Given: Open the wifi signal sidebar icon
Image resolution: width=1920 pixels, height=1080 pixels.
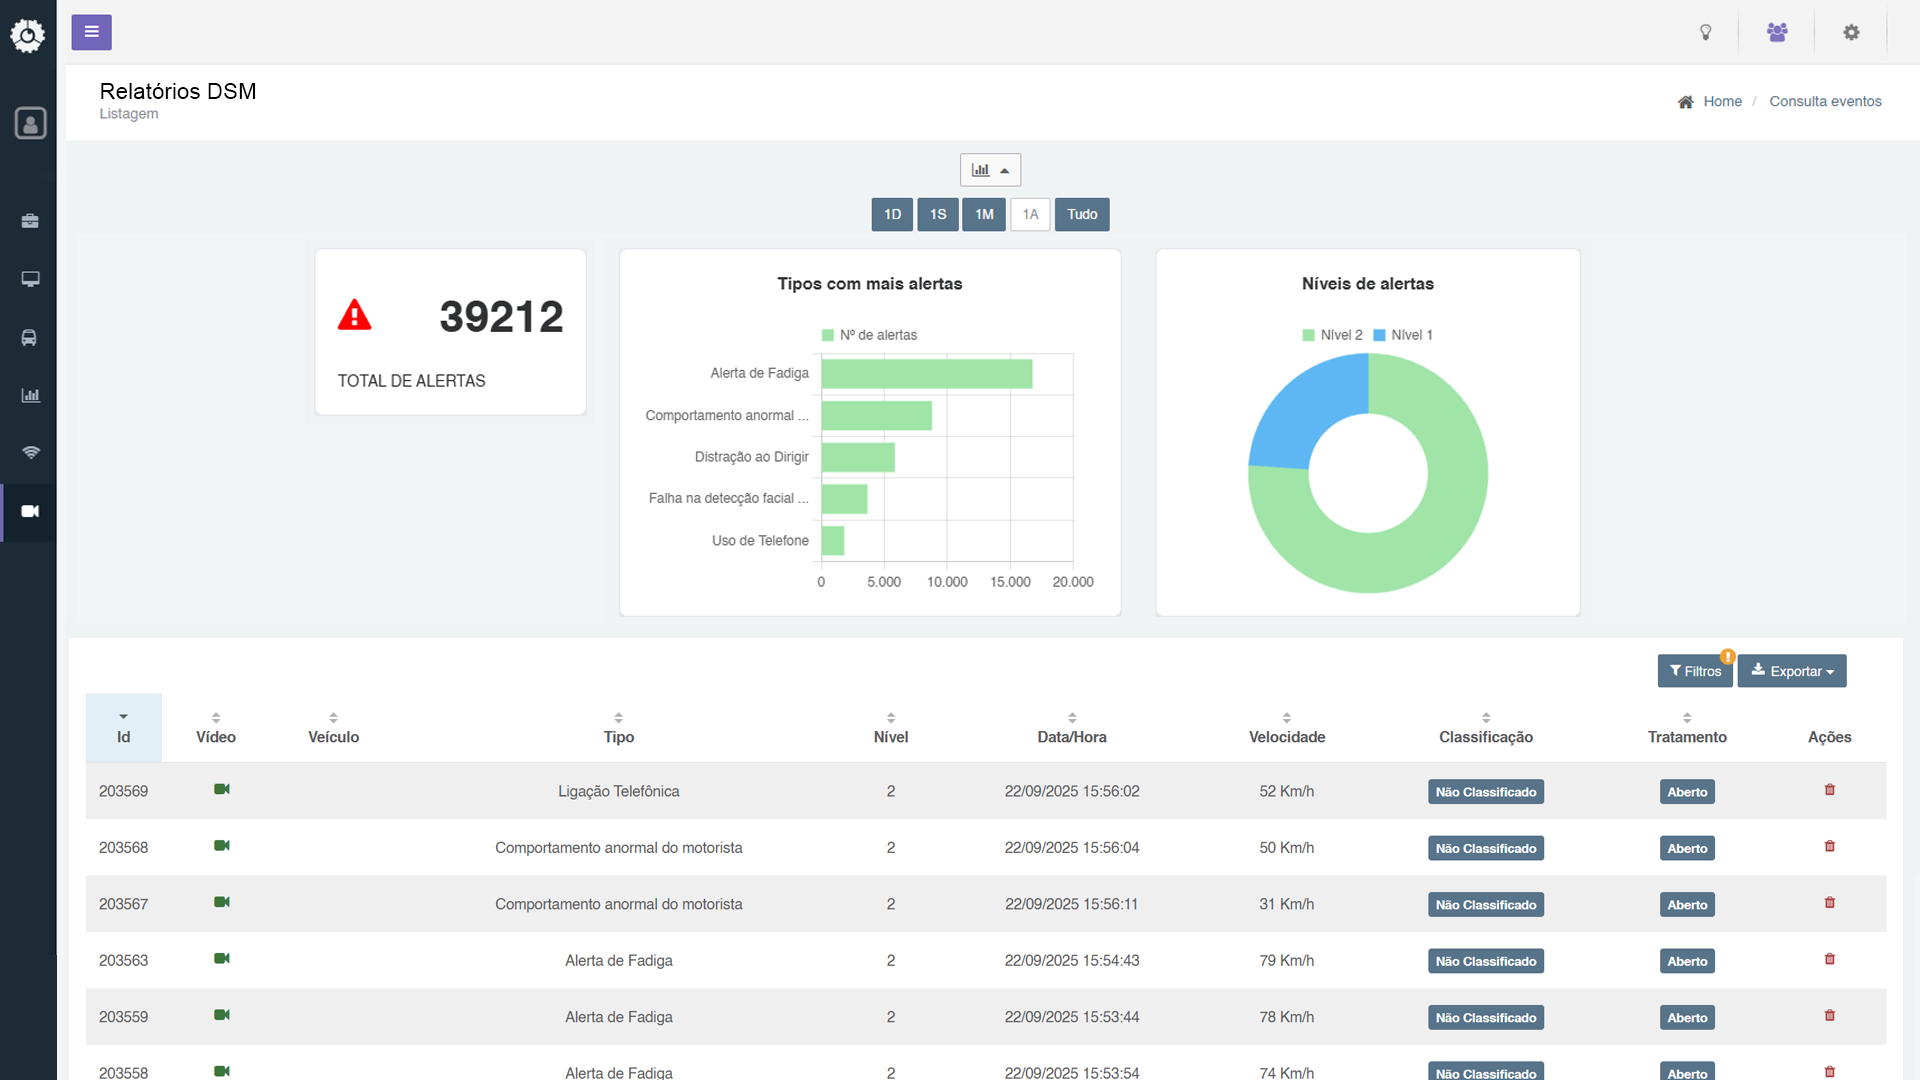Looking at the screenshot, I should coord(30,453).
